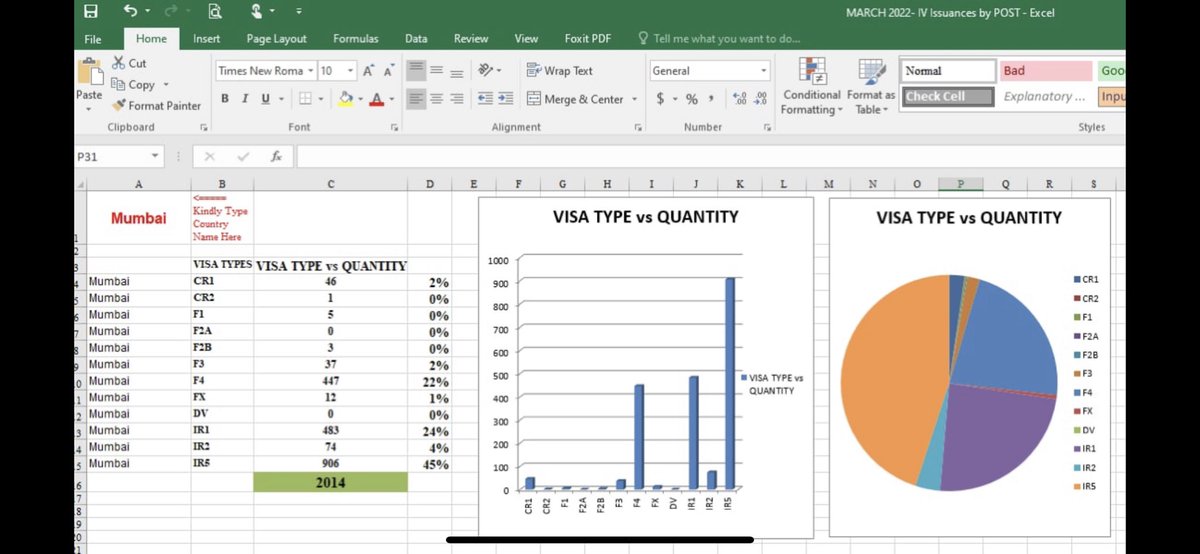
Task: Toggle Align Right horizontal alignment
Action: coord(456,99)
